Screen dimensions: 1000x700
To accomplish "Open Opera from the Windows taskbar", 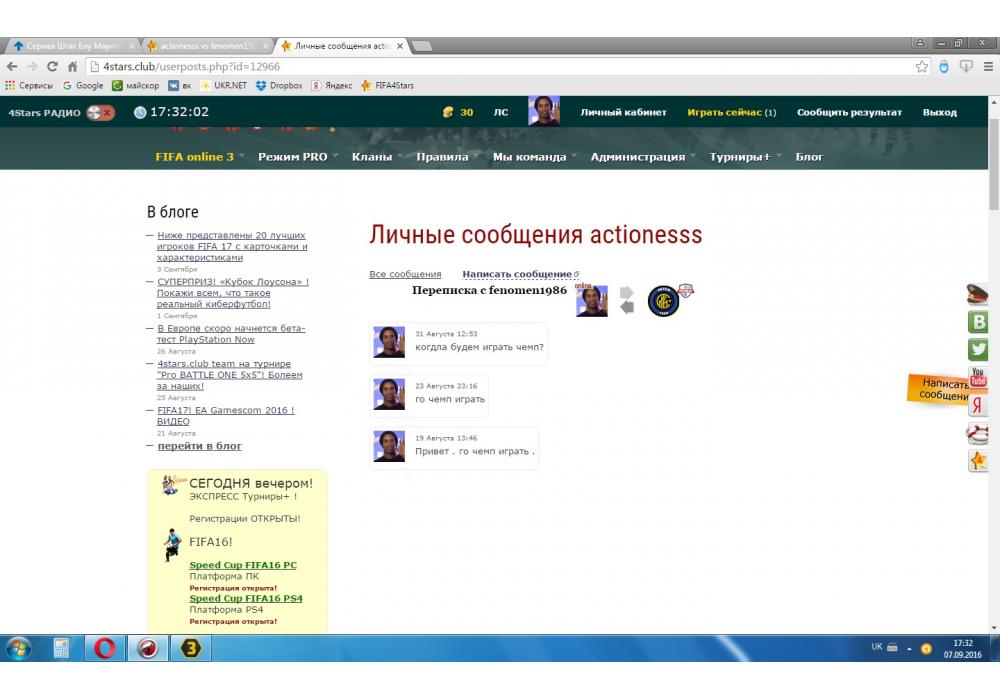I will click(104, 648).
